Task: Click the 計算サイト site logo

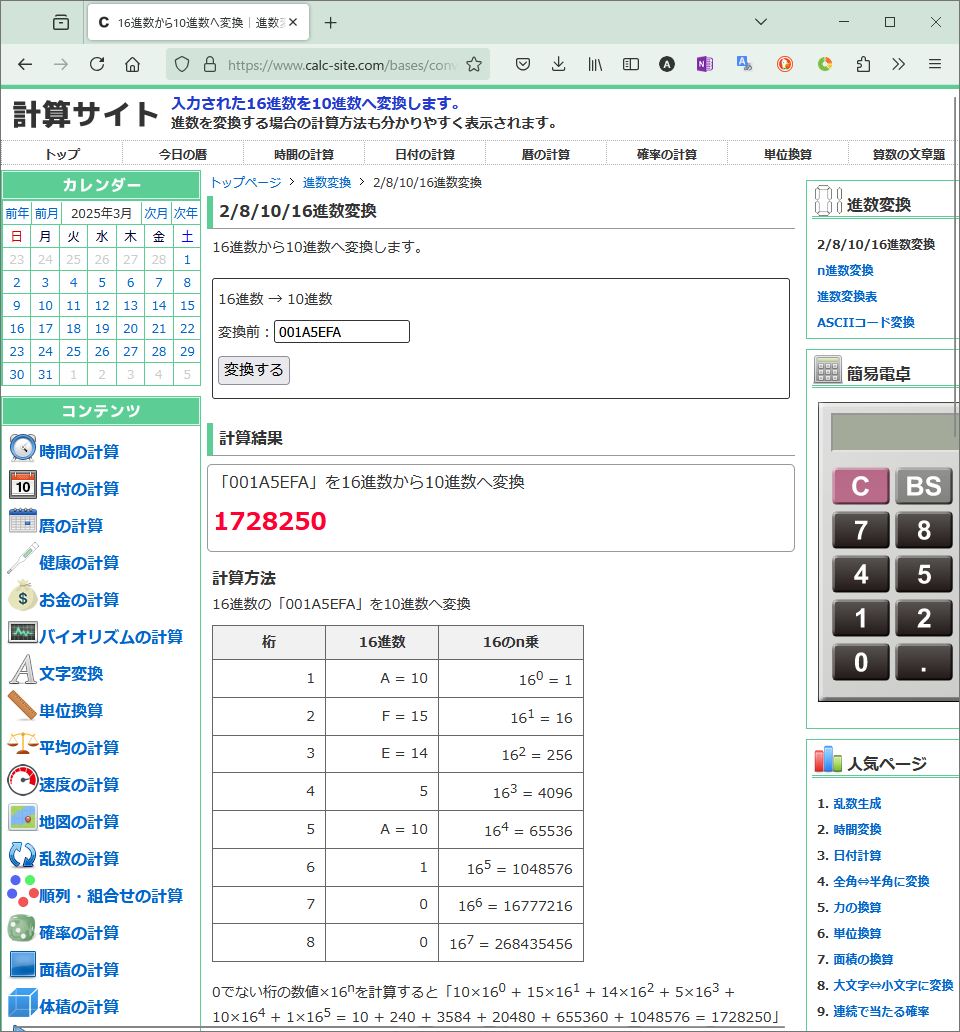Action: click(x=86, y=115)
